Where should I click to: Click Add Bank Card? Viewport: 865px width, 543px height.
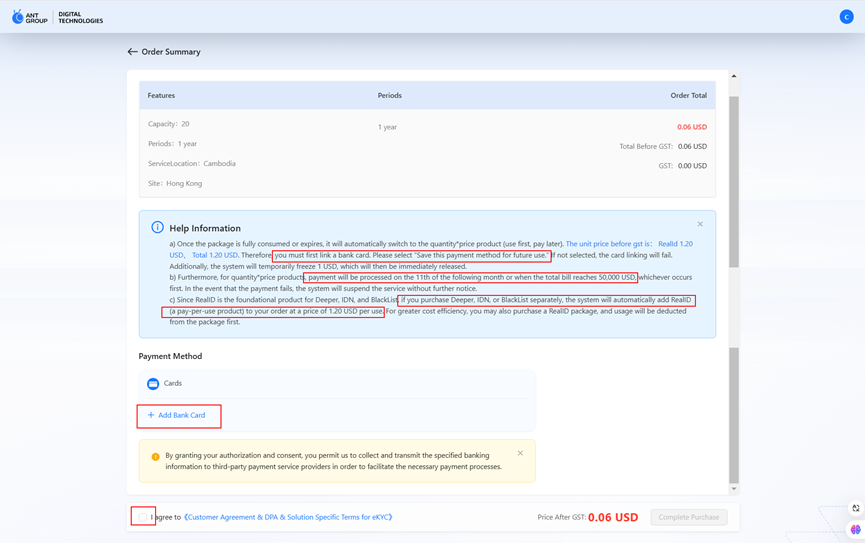pyautogui.click(x=177, y=415)
